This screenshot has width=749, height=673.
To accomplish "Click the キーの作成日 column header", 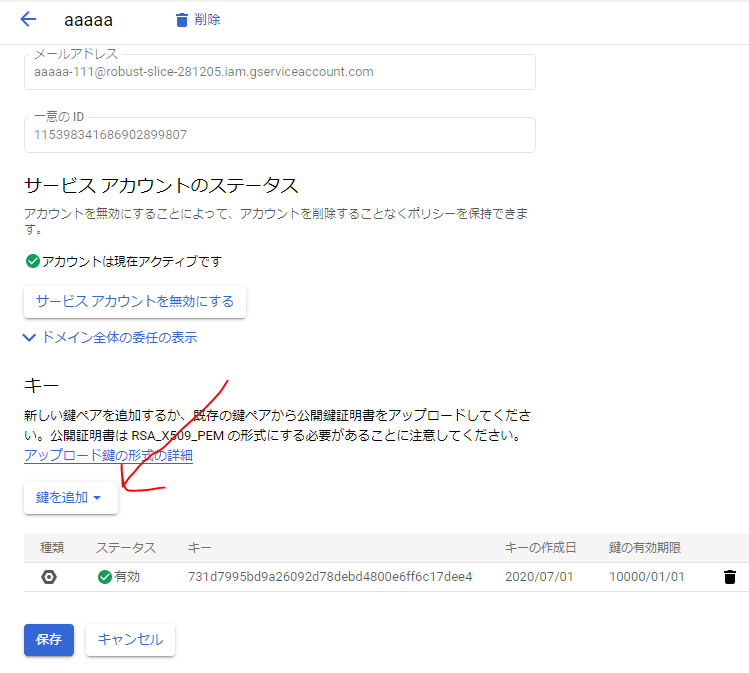I will [x=540, y=548].
